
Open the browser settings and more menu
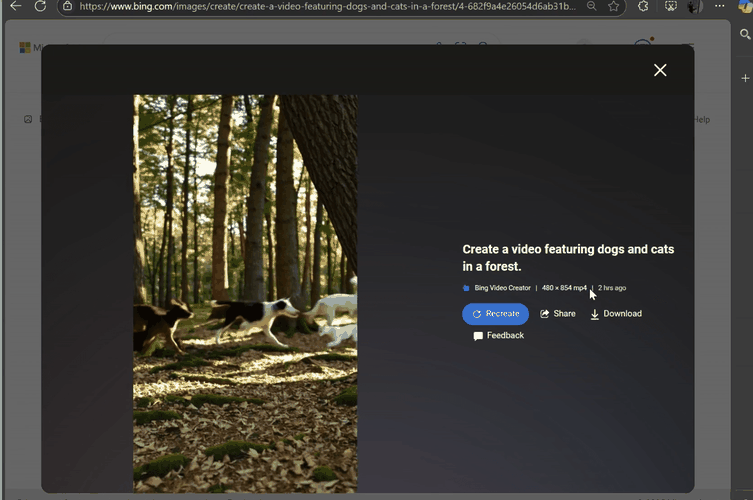[x=719, y=6]
